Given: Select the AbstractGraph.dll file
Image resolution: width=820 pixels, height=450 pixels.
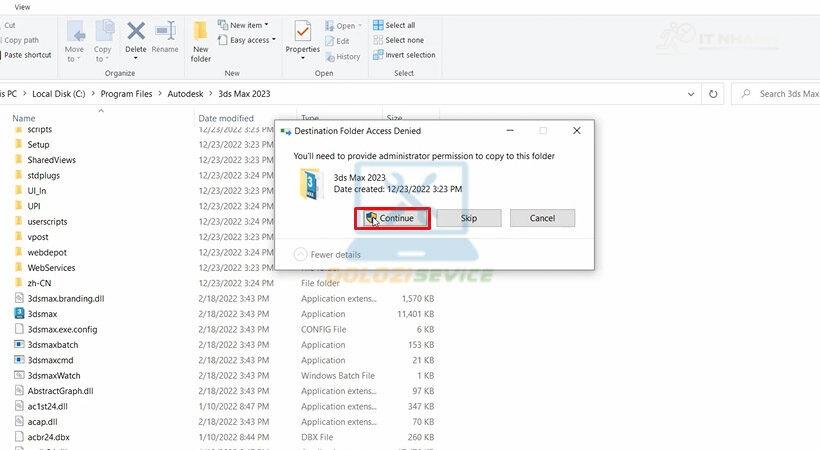Looking at the screenshot, I should (60, 391).
